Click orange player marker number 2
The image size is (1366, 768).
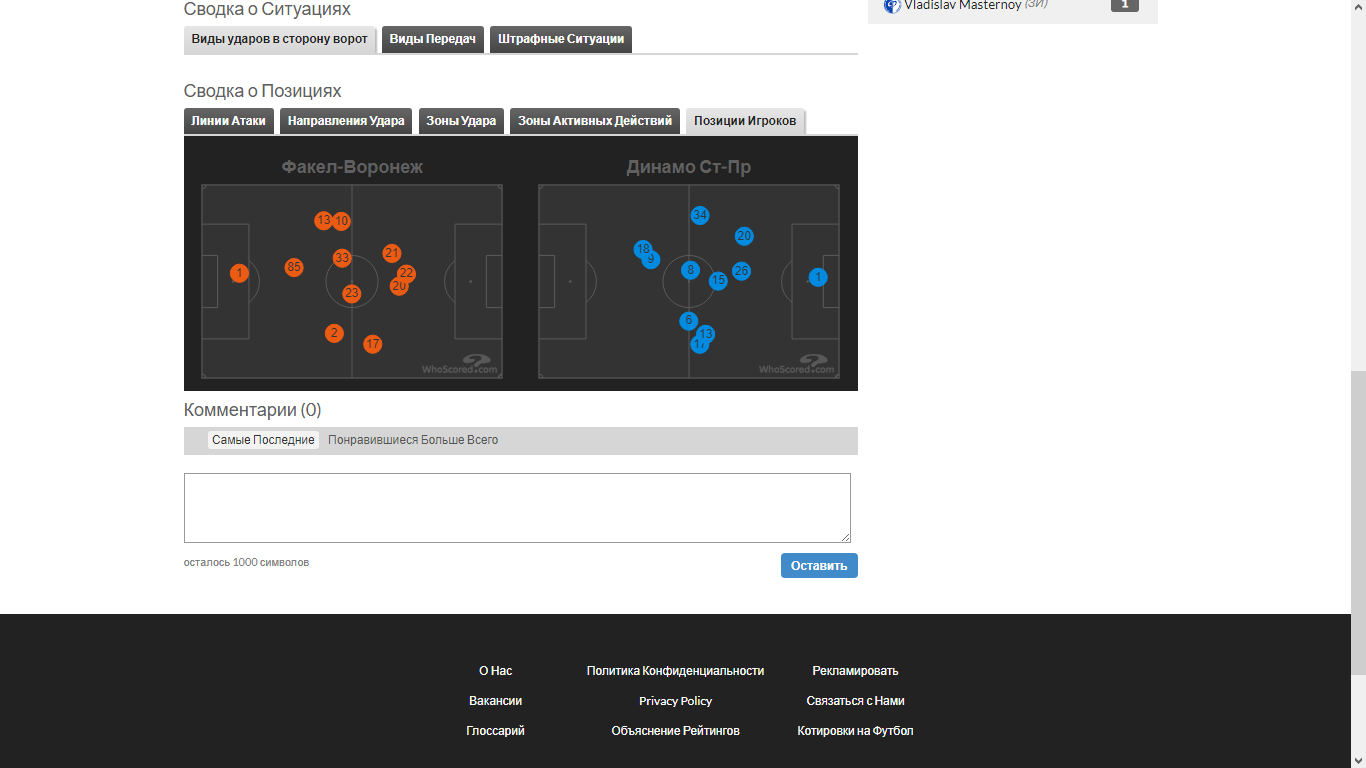point(334,333)
